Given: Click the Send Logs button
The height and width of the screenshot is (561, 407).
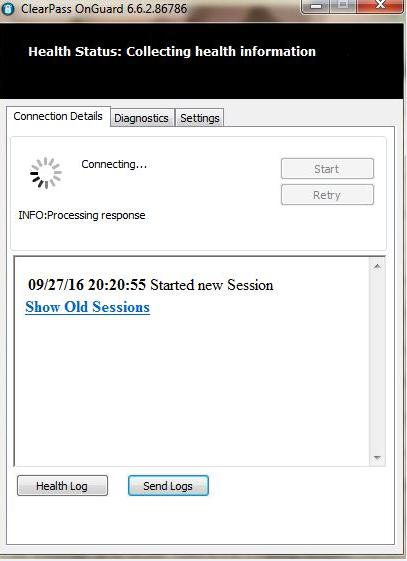Looking at the screenshot, I should click(x=168, y=486).
